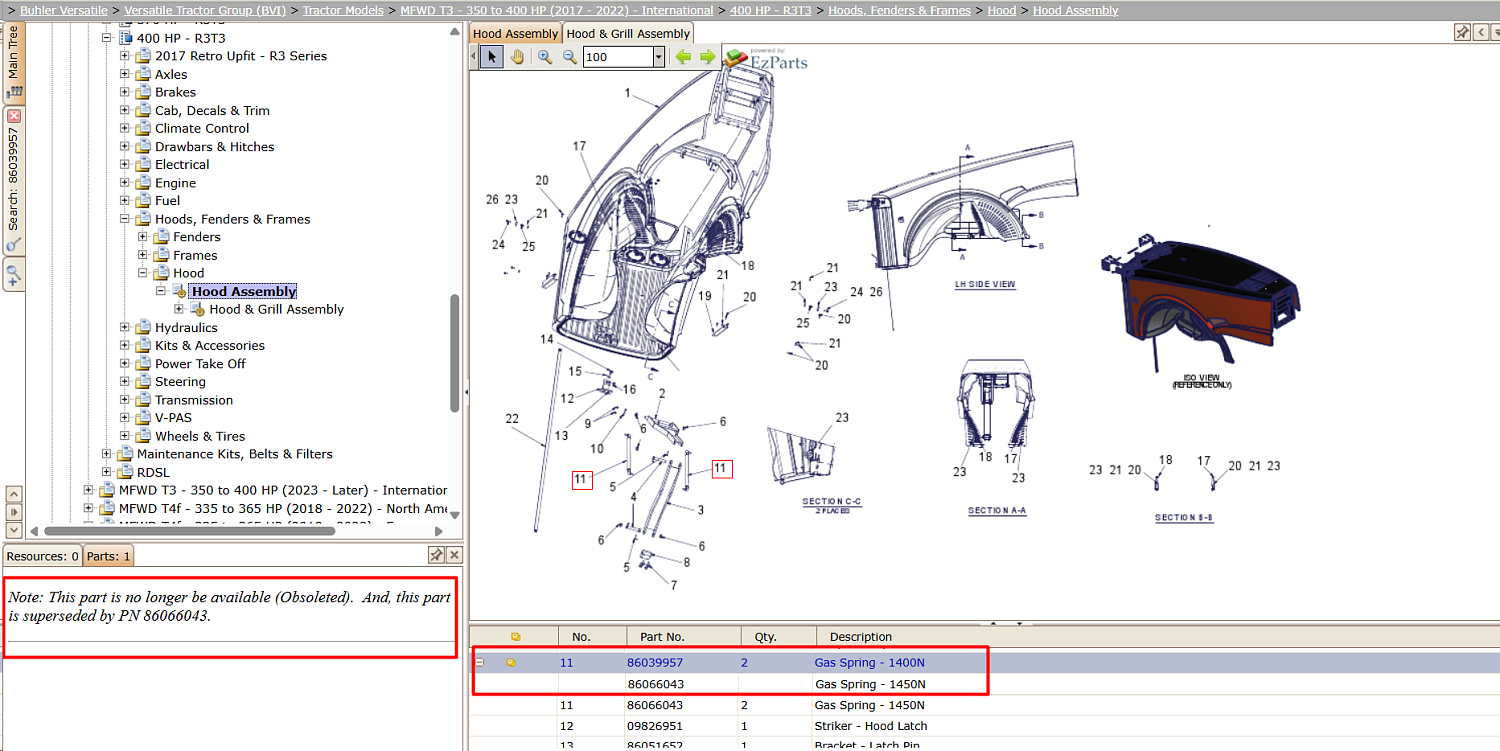The image size is (1500, 751).
Task: Zoom out of the hood diagram
Action: pyautogui.click(x=570, y=57)
